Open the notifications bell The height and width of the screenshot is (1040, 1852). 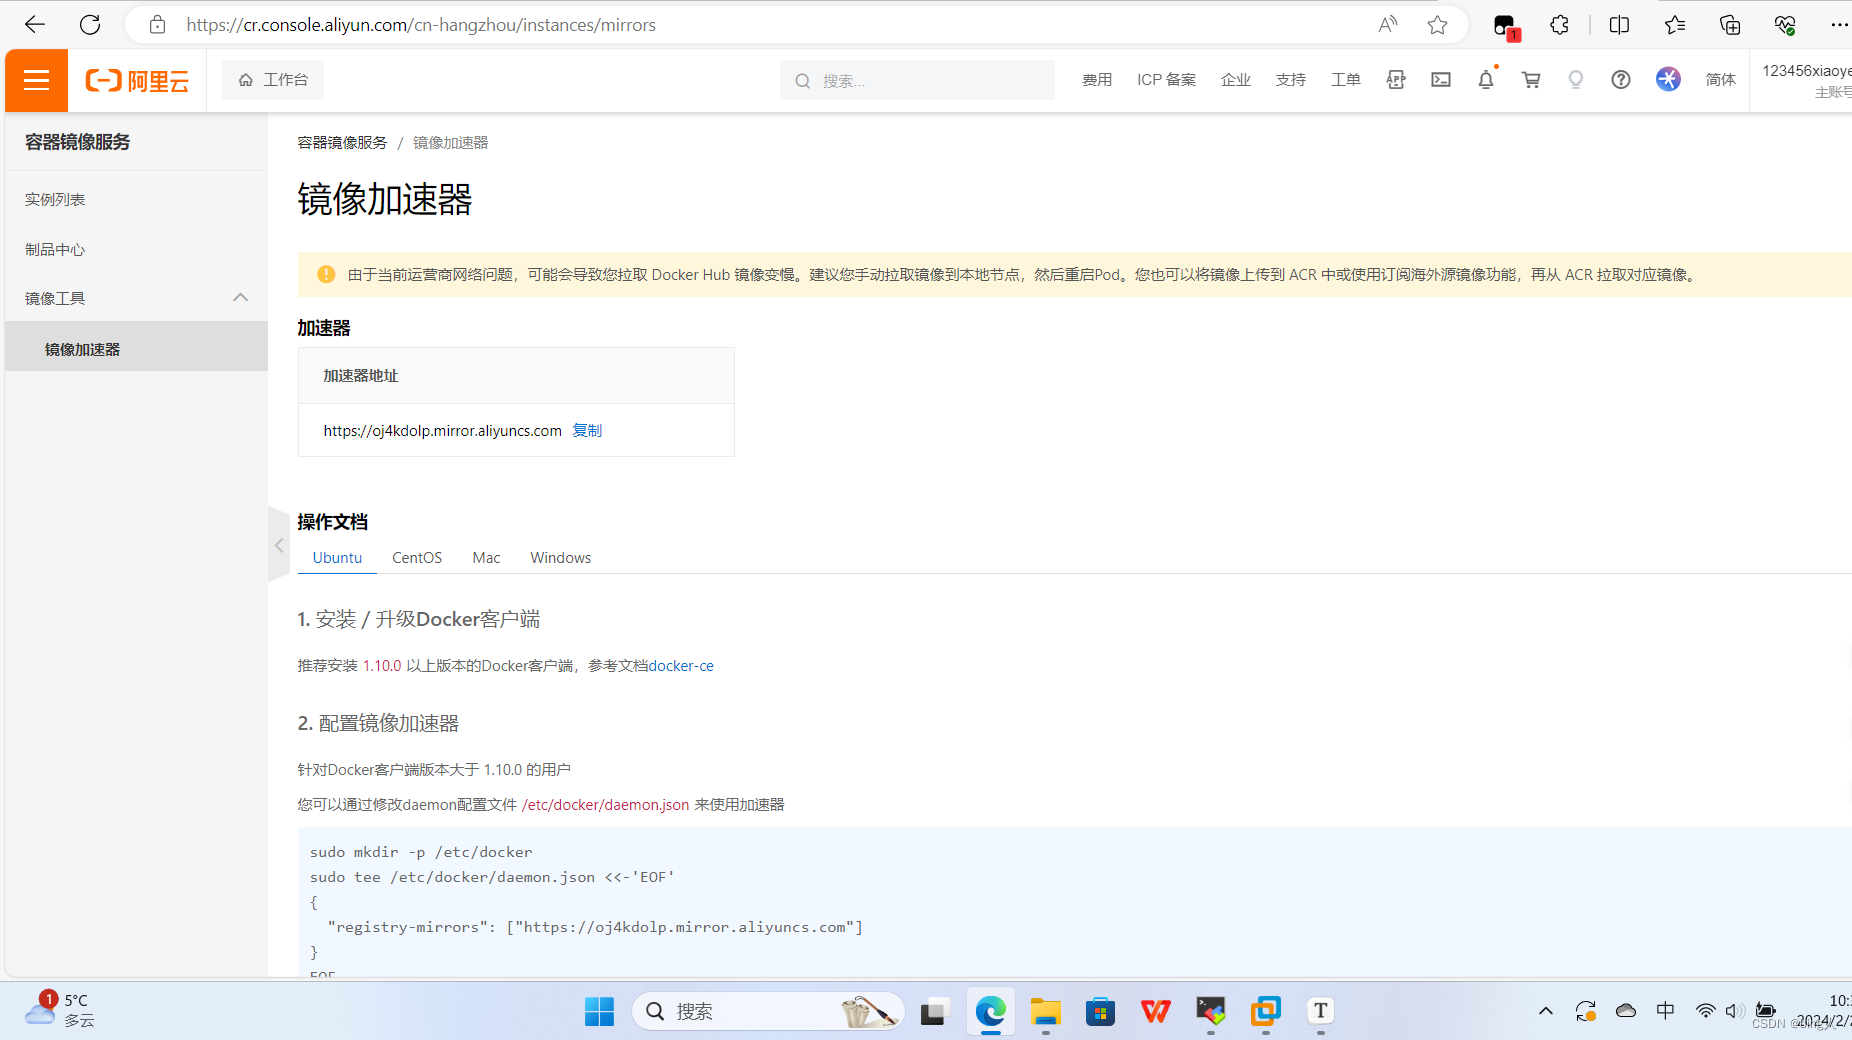point(1486,80)
